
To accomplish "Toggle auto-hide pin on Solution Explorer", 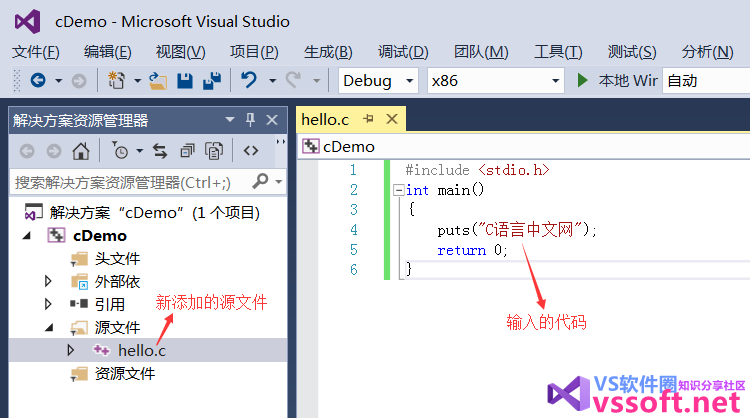I will point(250,120).
